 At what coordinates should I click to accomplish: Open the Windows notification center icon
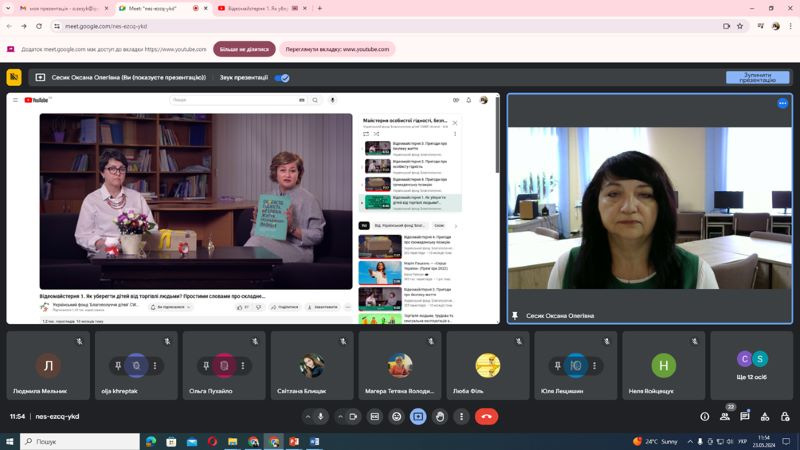tap(786, 441)
